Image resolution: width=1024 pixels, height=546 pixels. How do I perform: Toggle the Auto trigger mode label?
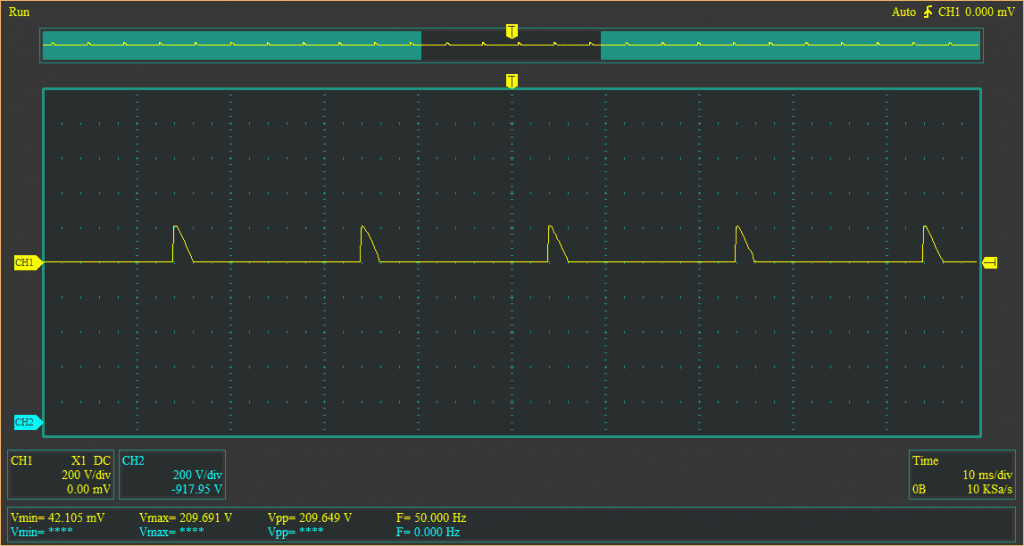click(902, 12)
